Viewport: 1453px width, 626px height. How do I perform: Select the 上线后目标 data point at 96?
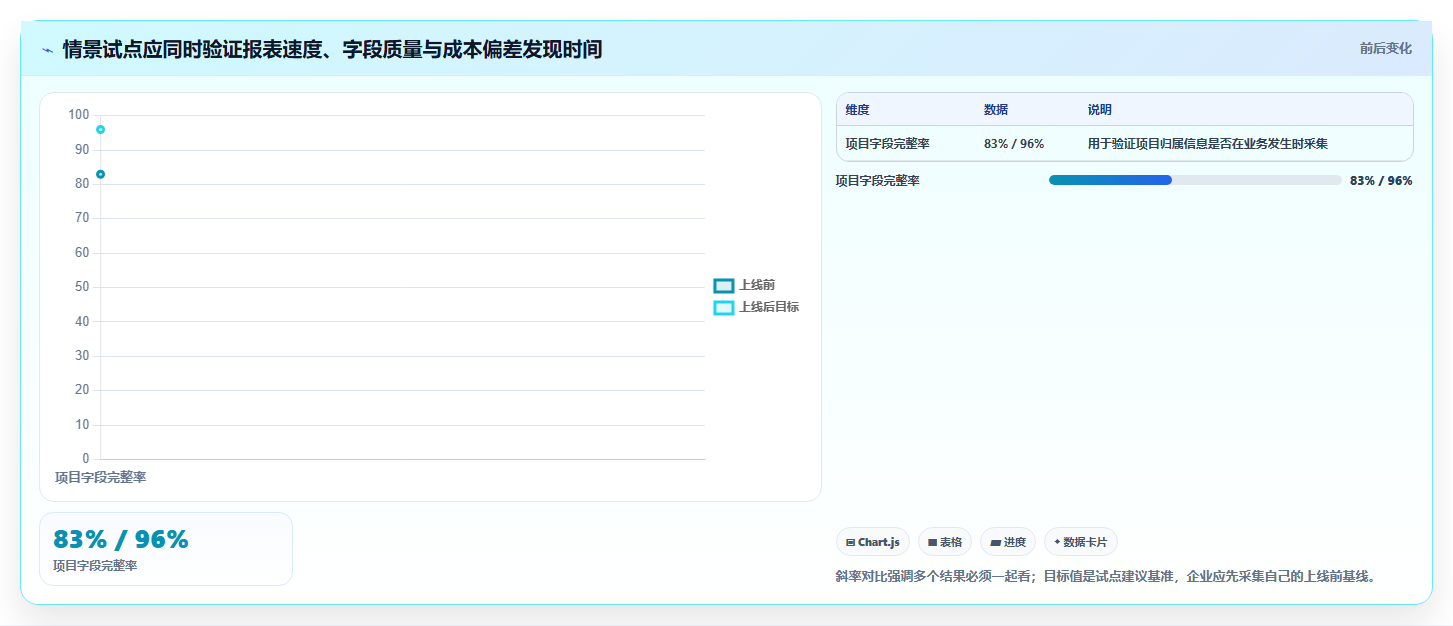[x=100, y=130]
